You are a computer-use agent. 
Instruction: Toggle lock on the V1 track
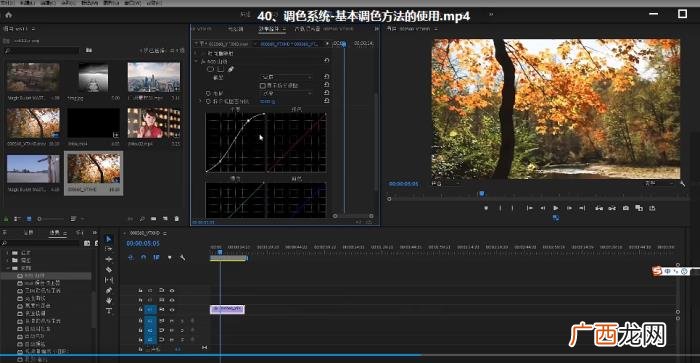(x=140, y=309)
